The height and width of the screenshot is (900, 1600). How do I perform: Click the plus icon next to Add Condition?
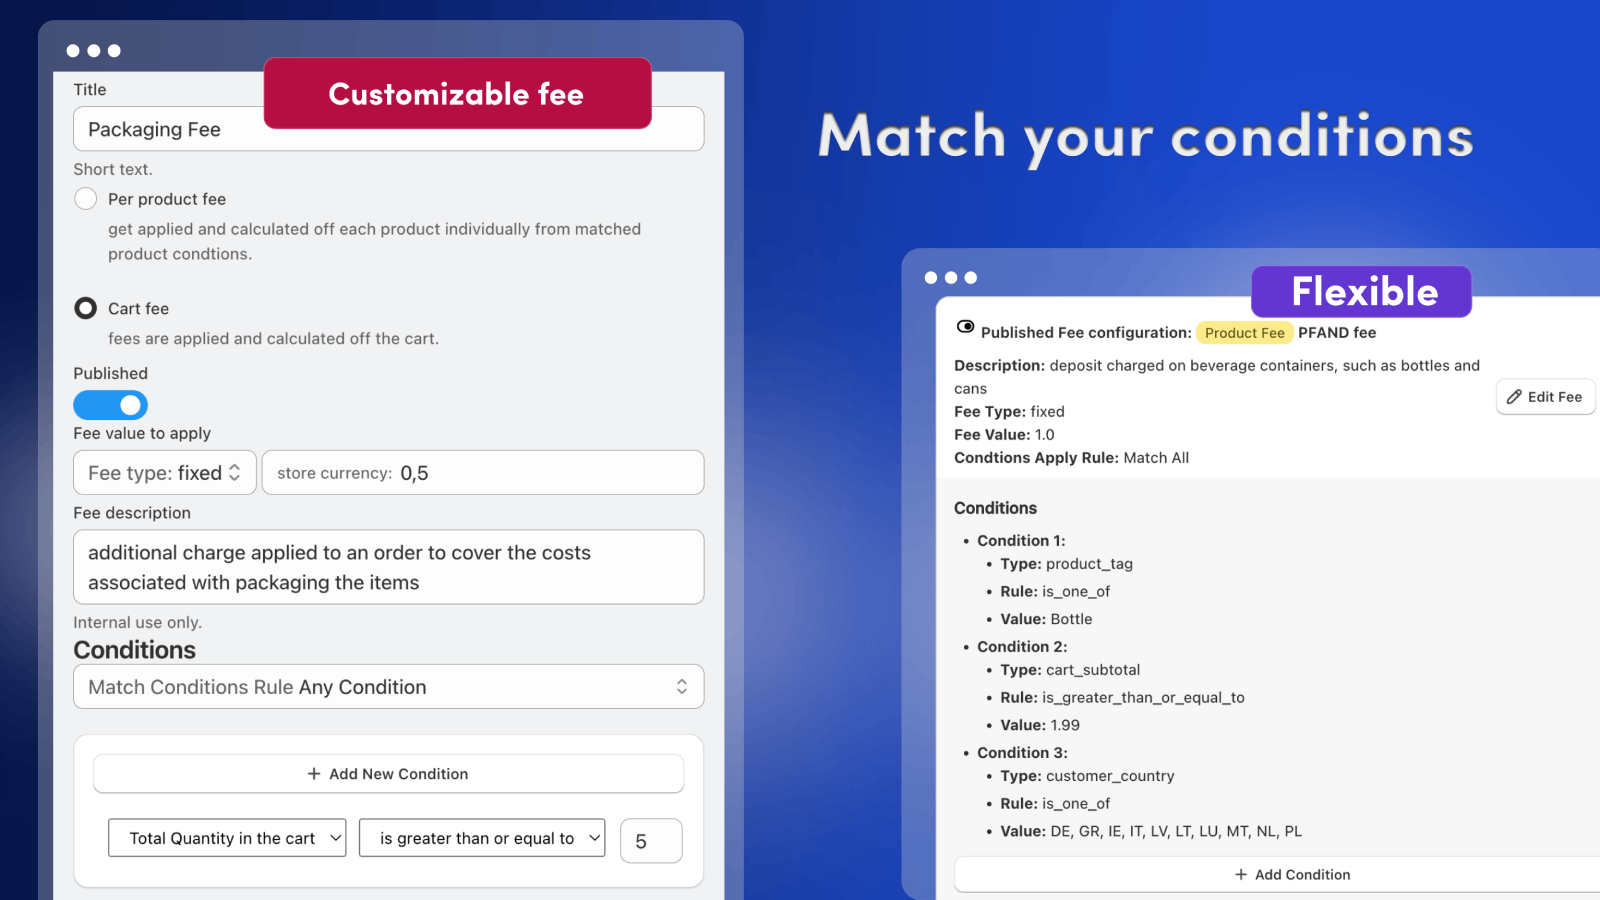1241,875
